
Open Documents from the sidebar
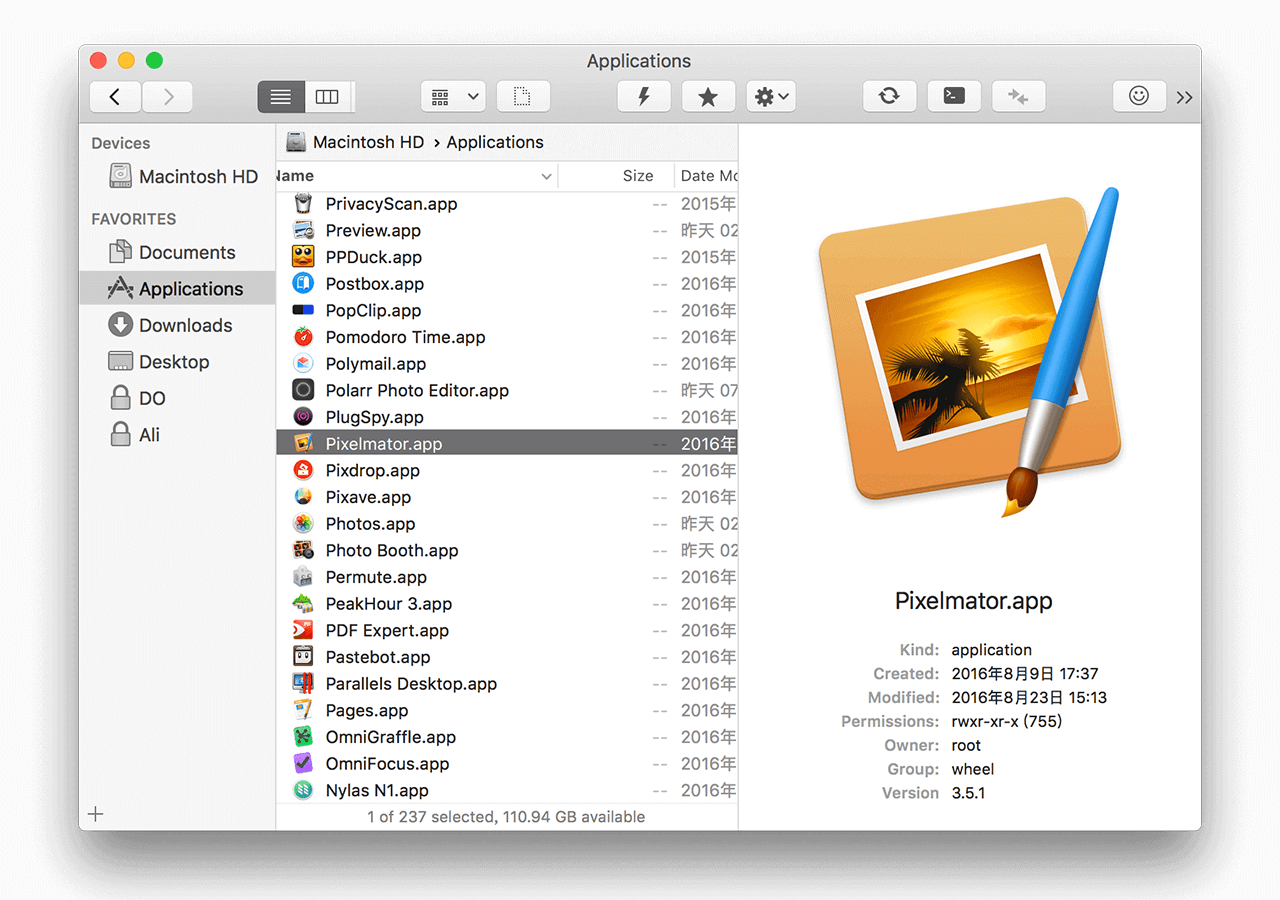click(x=187, y=252)
